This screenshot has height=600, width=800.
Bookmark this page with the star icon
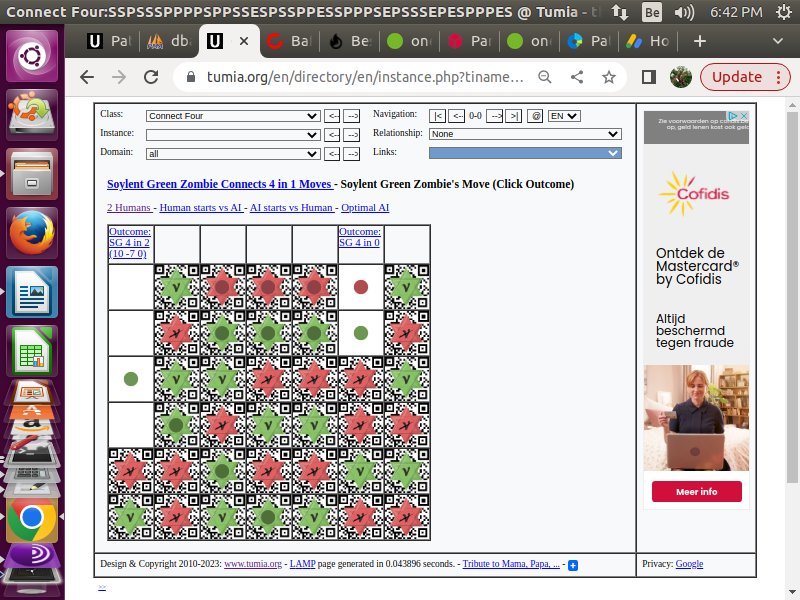pos(608,77)
